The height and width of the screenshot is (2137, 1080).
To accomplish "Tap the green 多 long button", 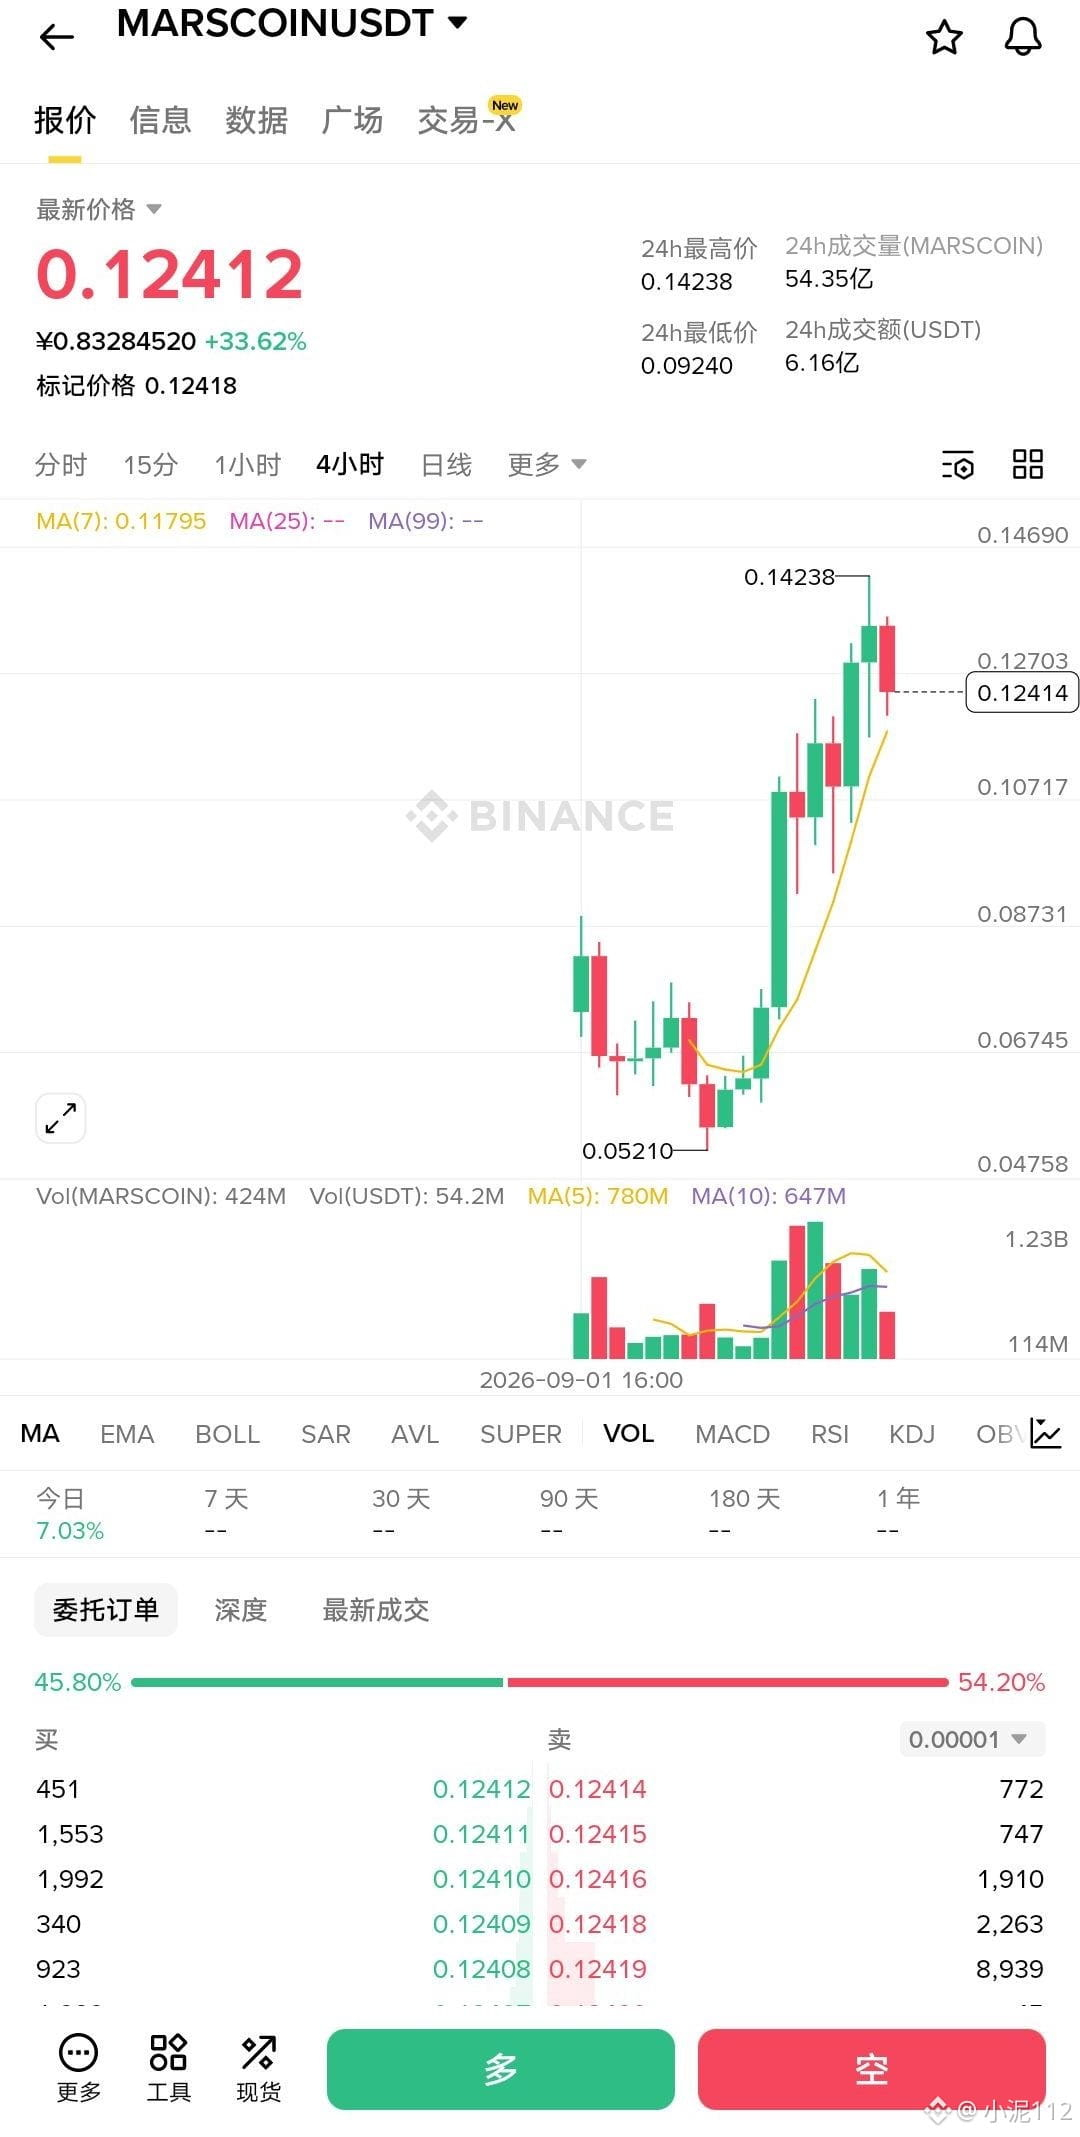I will [x=501, y=2069].
